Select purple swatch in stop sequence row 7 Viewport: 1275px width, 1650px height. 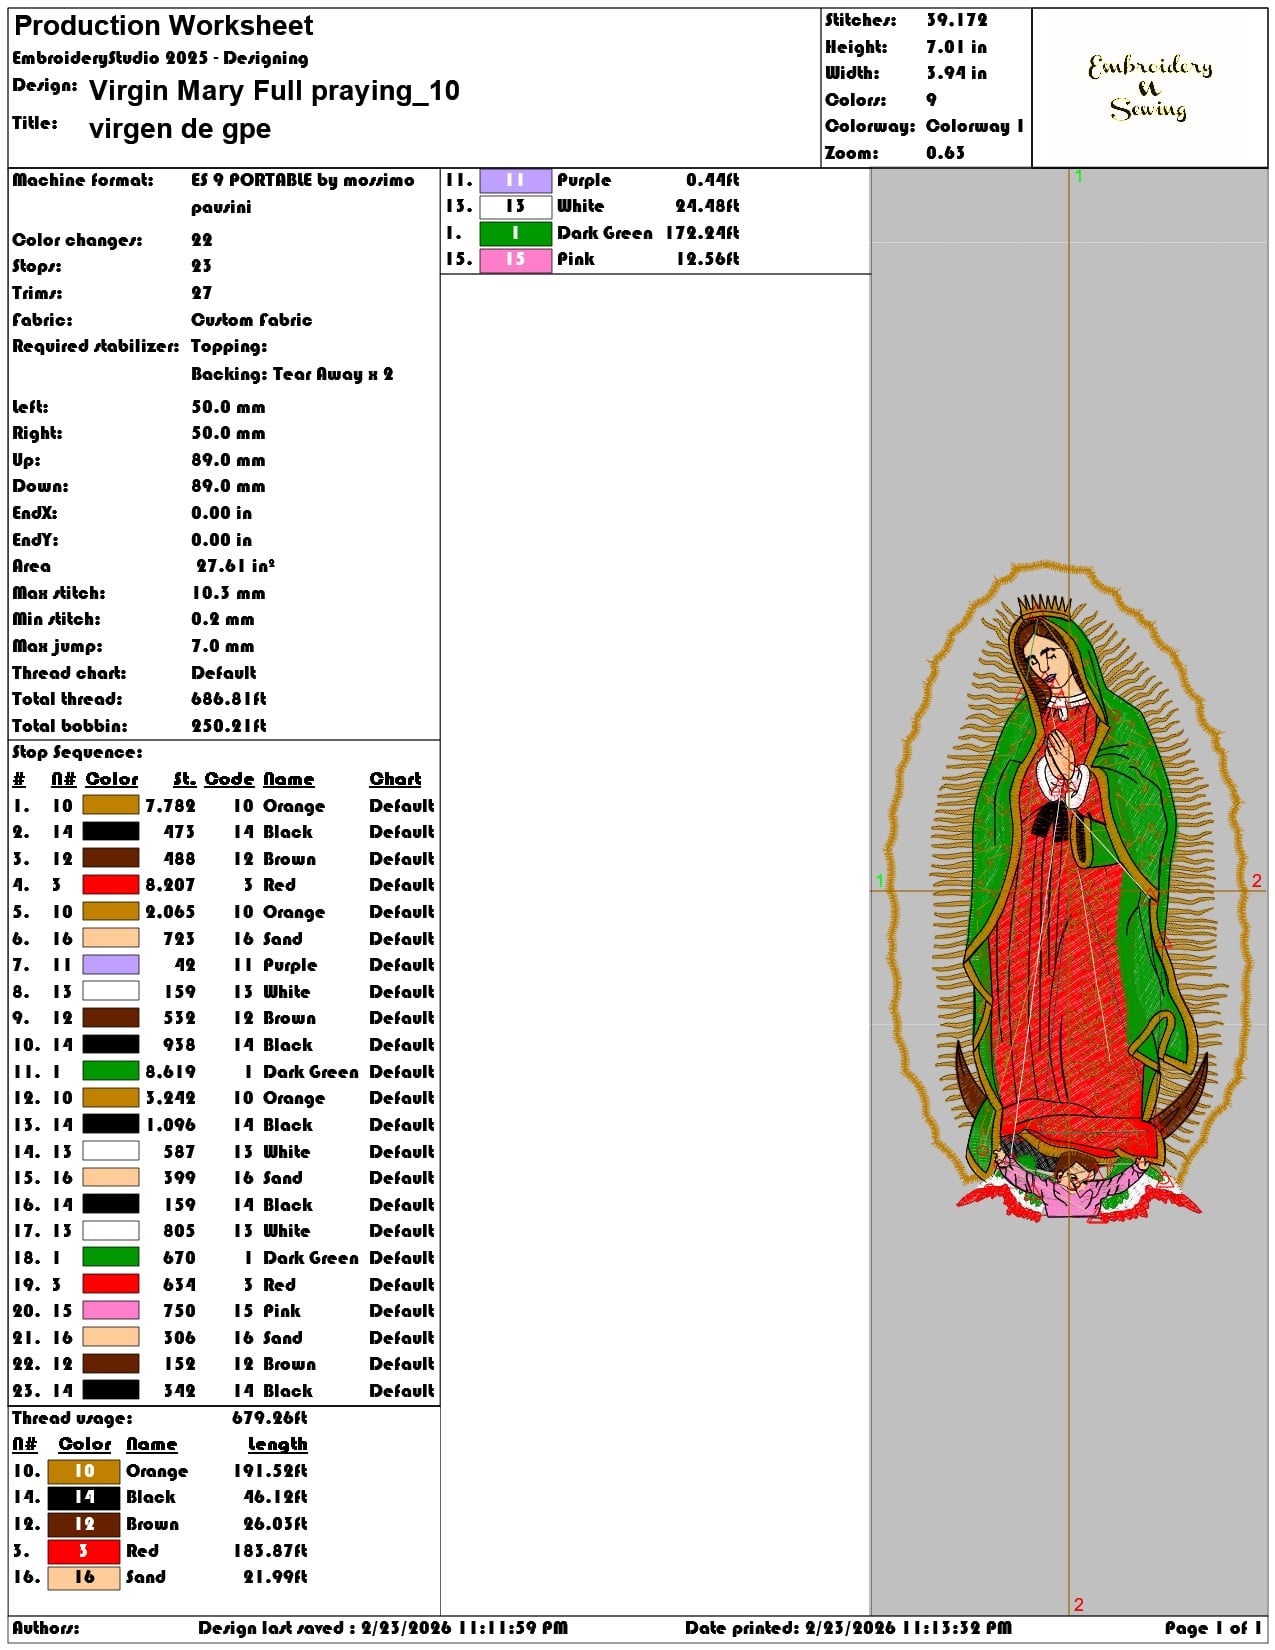[111, 965]
